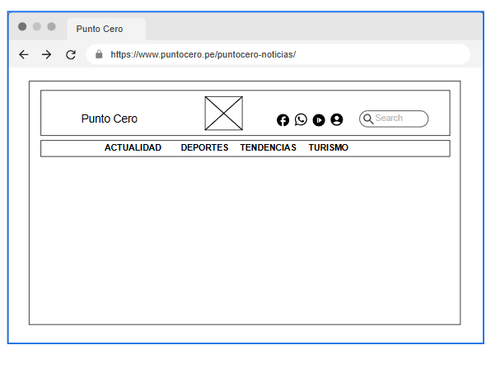Click the third gray window dot
The image size is (500, 382).
(51, 27)
